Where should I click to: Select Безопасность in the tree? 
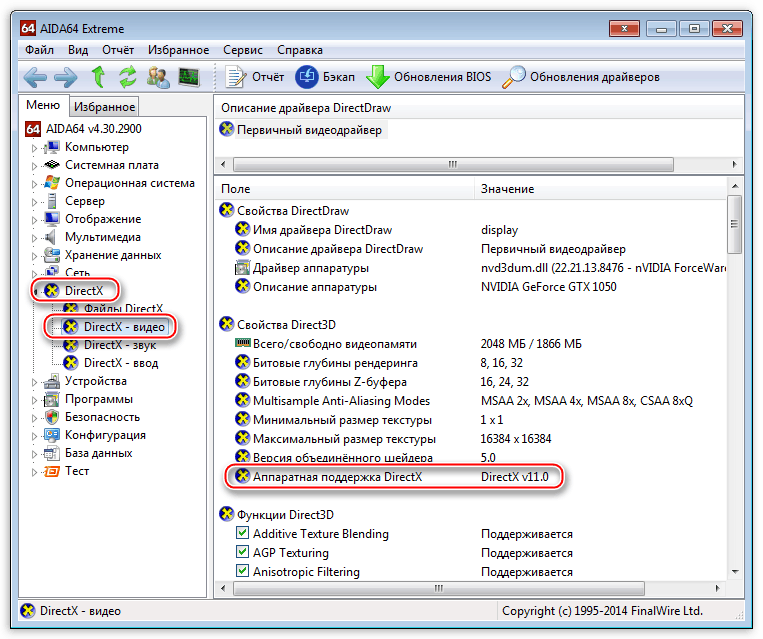point(92,417)
